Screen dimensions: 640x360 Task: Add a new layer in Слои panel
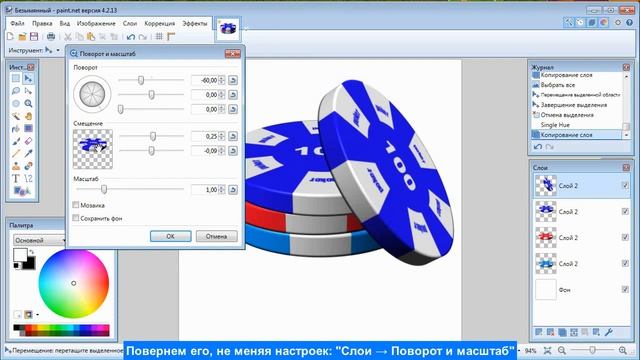tap(538, 333)
